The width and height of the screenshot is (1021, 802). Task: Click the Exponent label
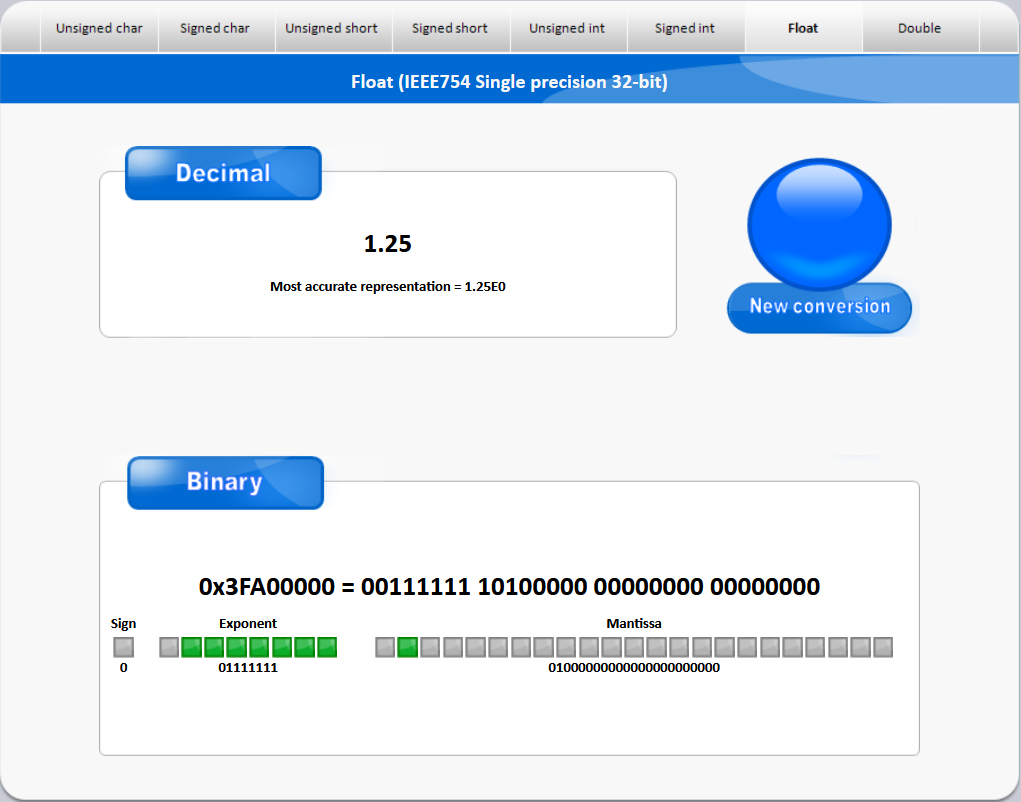click(248, 624)
